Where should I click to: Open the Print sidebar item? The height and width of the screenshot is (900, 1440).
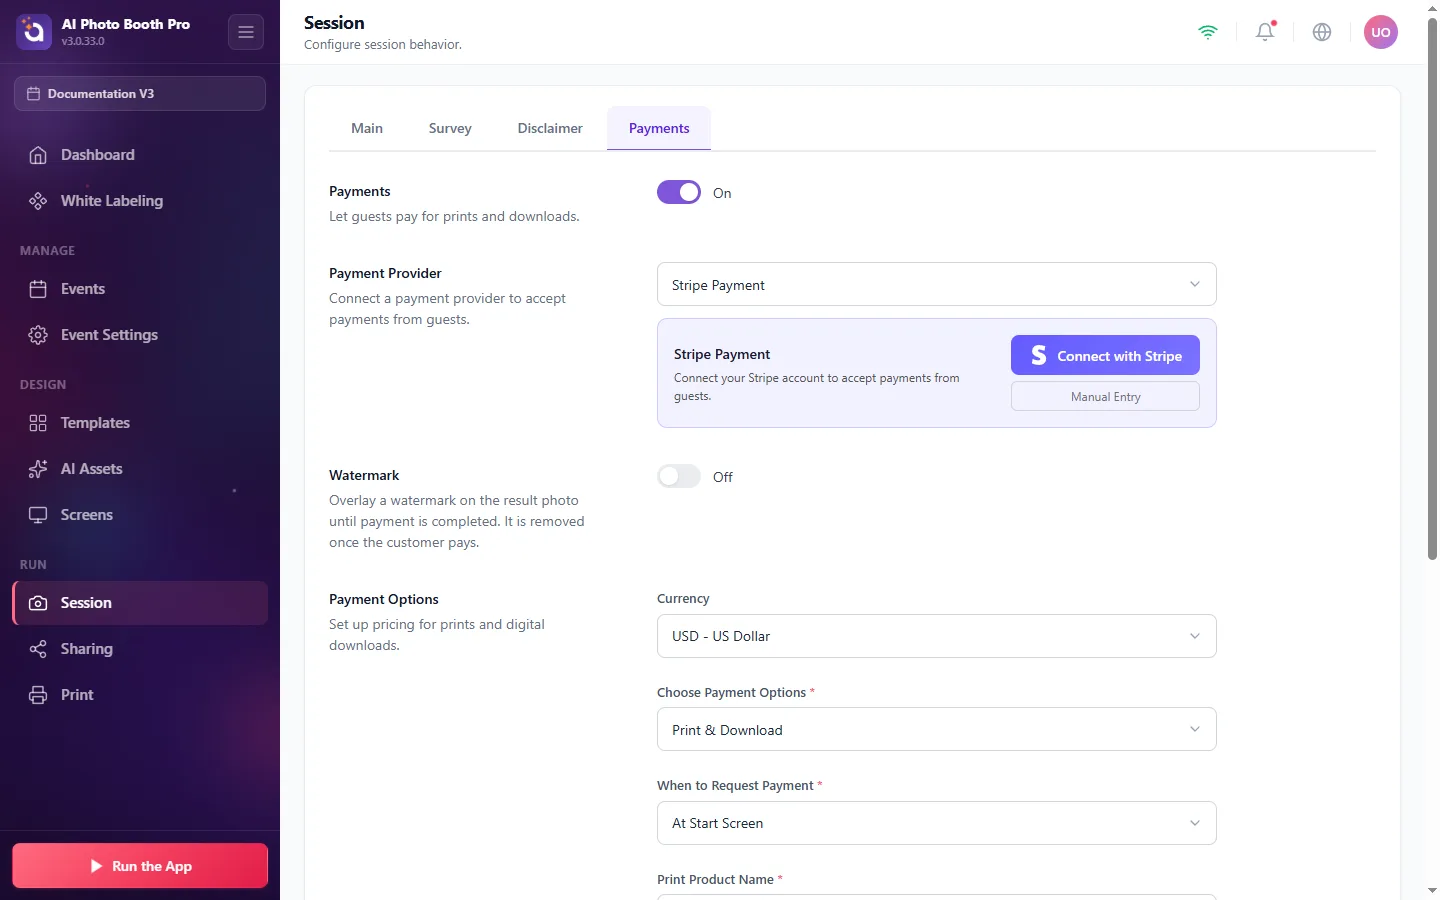point(140,695)
